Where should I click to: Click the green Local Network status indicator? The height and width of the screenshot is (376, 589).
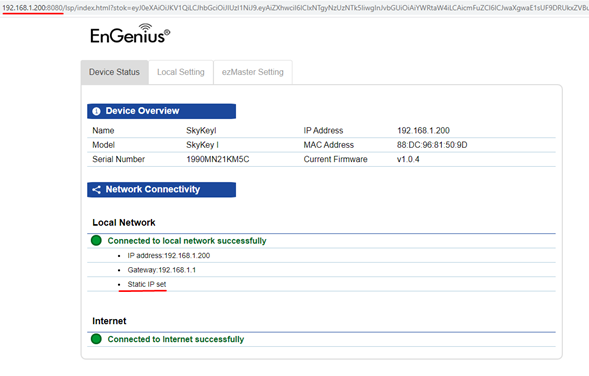pos(96,240)
